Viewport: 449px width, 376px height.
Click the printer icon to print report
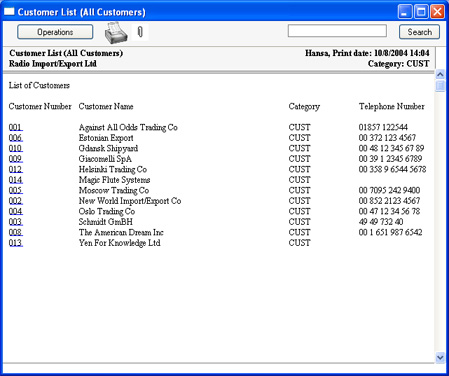point(116,33)
